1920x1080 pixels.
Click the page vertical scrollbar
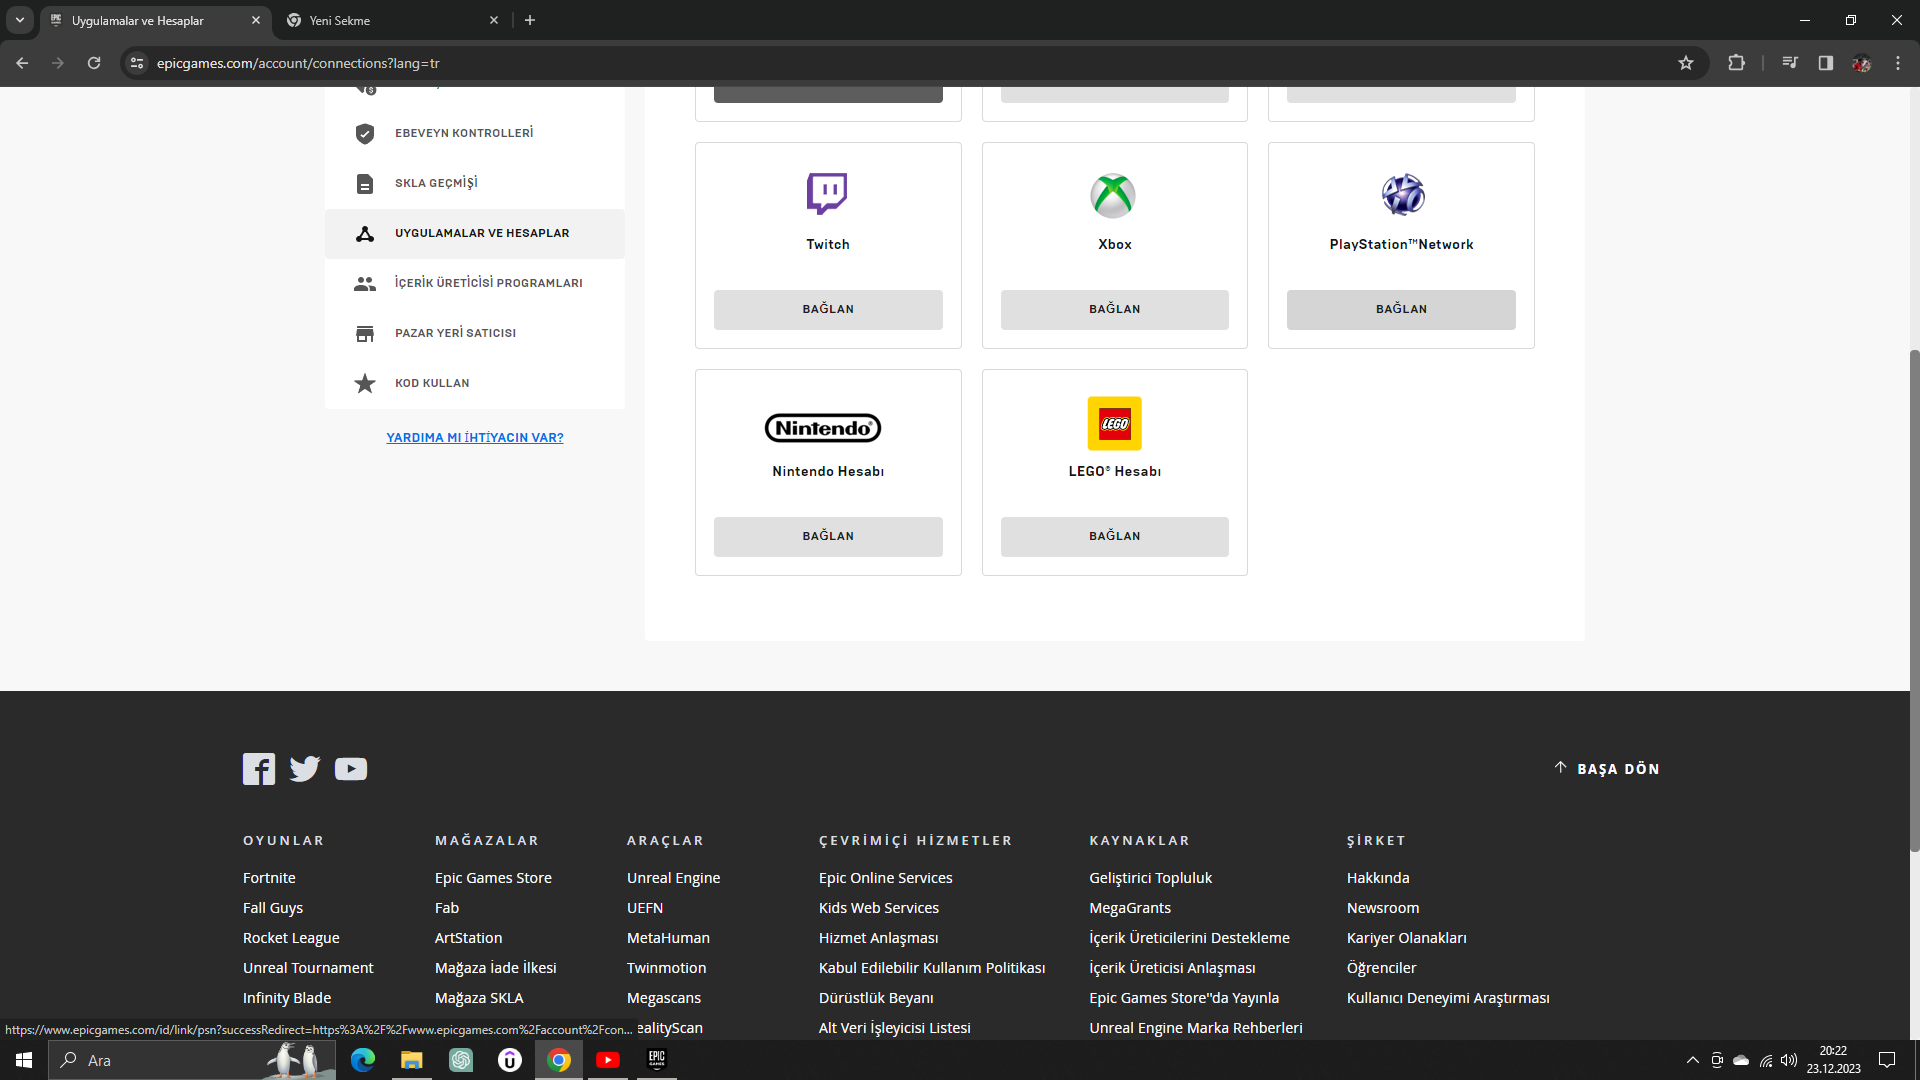(1914, 600)
